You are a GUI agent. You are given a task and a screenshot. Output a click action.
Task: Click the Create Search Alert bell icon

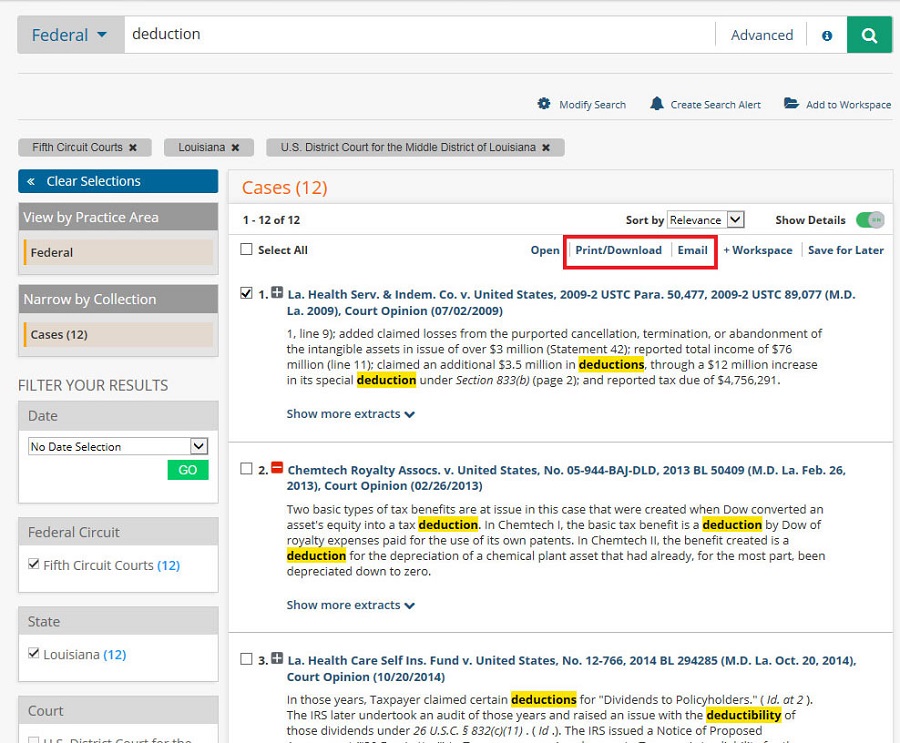(657, 104)
